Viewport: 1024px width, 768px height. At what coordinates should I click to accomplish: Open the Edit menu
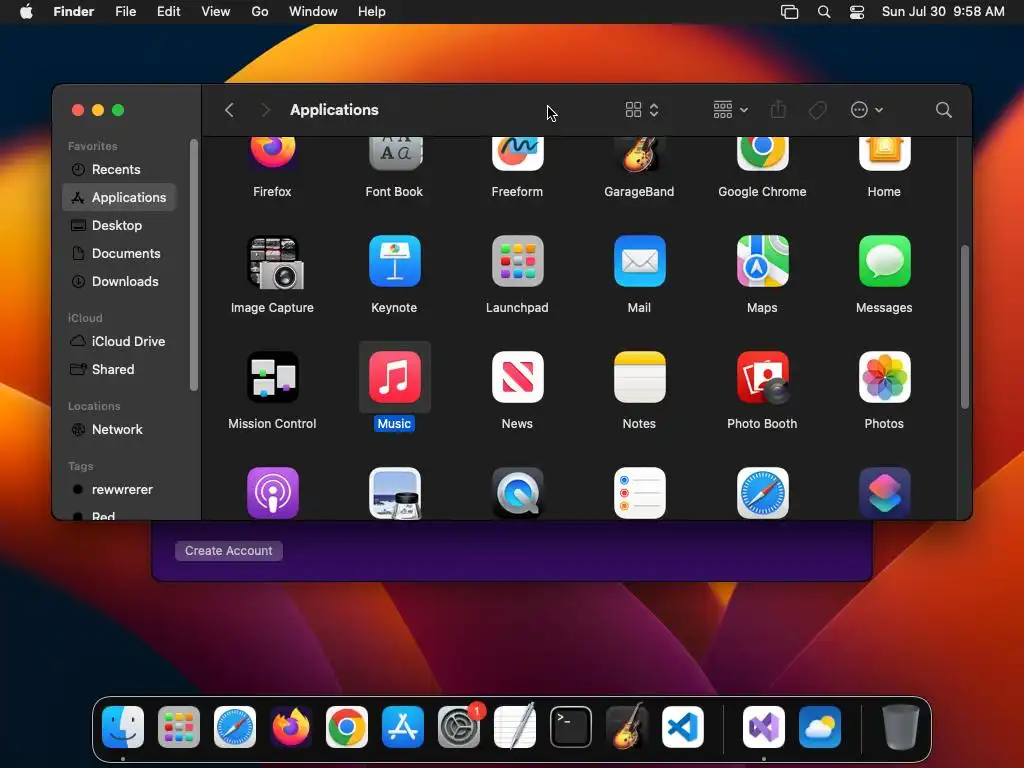168,12
